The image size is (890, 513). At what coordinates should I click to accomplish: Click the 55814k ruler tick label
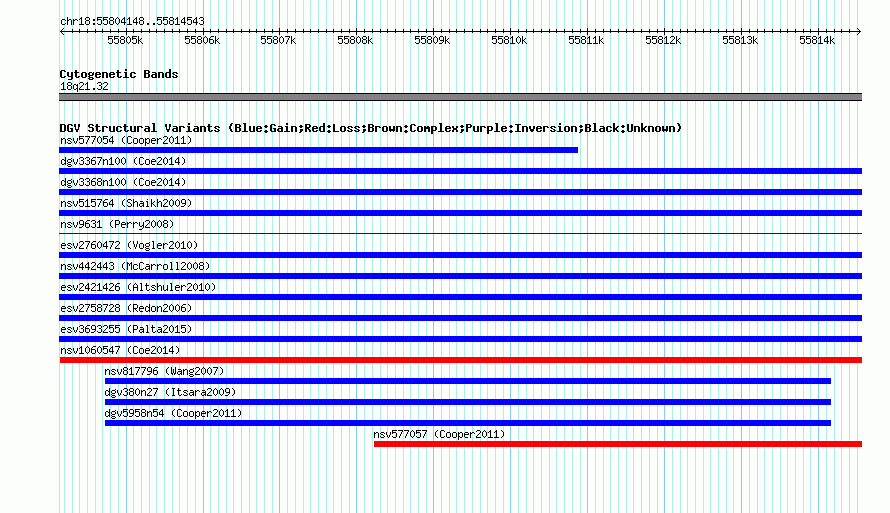point(817,40)
